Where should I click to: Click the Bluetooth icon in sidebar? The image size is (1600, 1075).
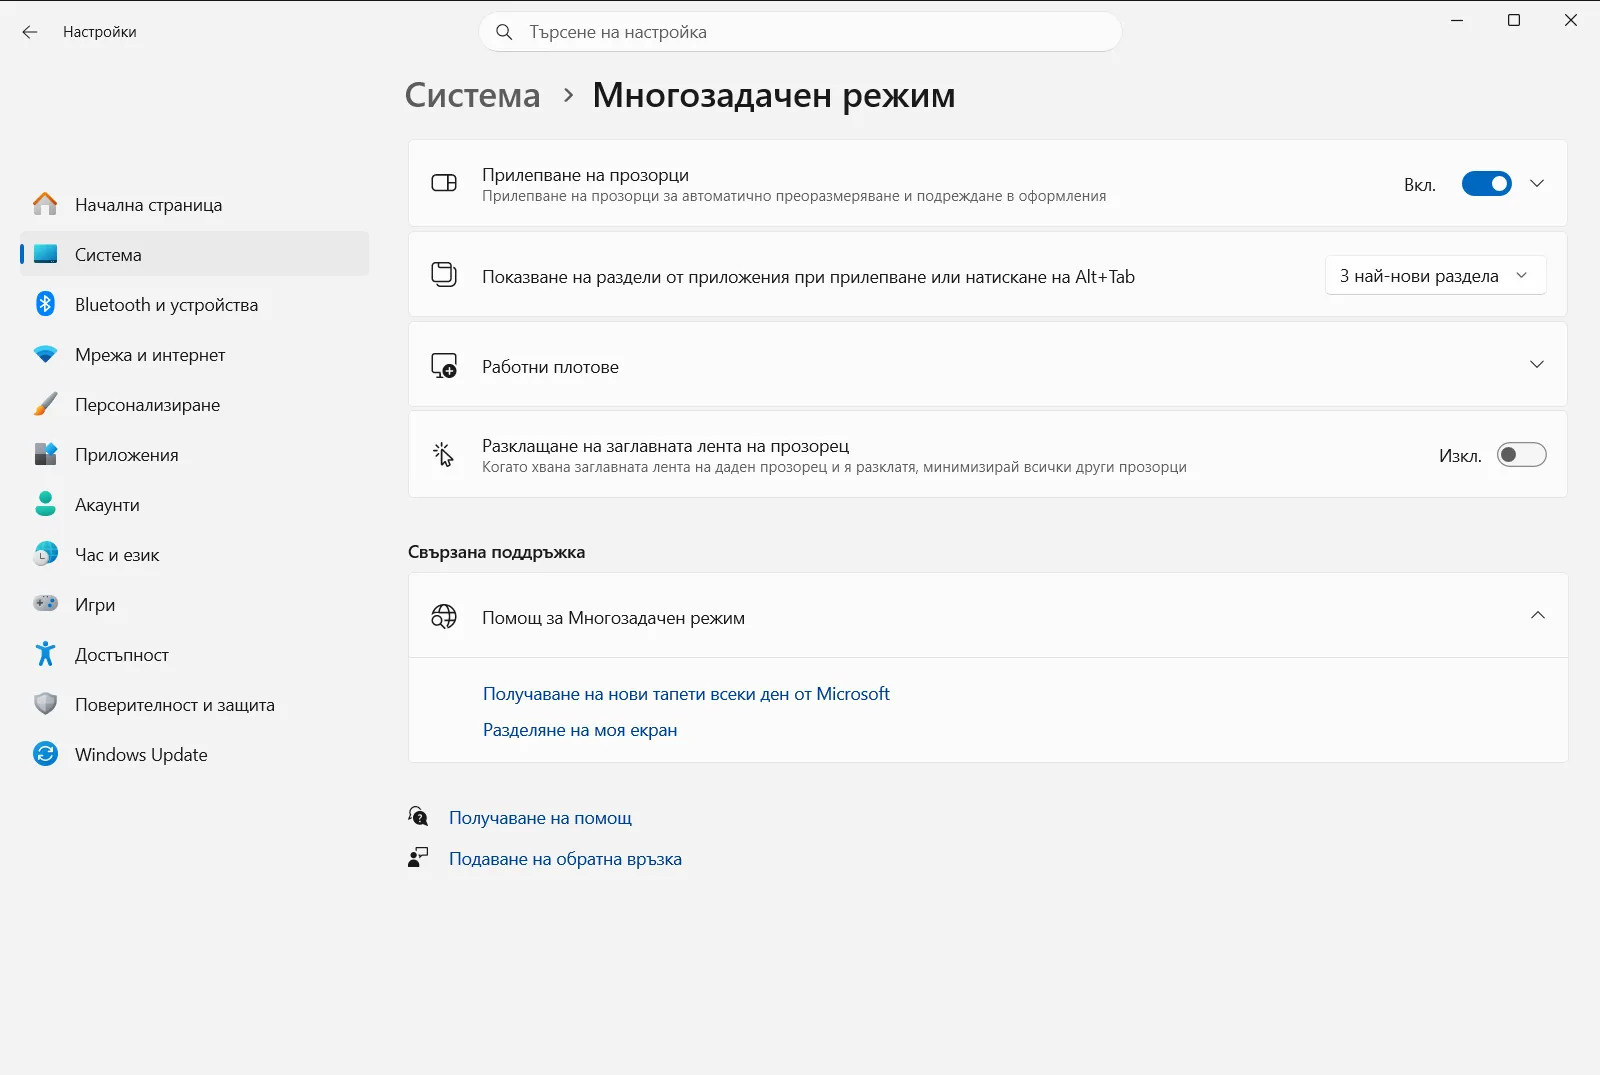(x=45, y=304)
